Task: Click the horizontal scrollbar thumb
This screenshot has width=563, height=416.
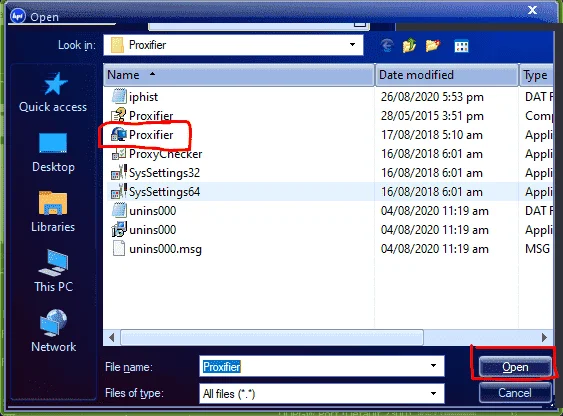Action: (272, 337)
